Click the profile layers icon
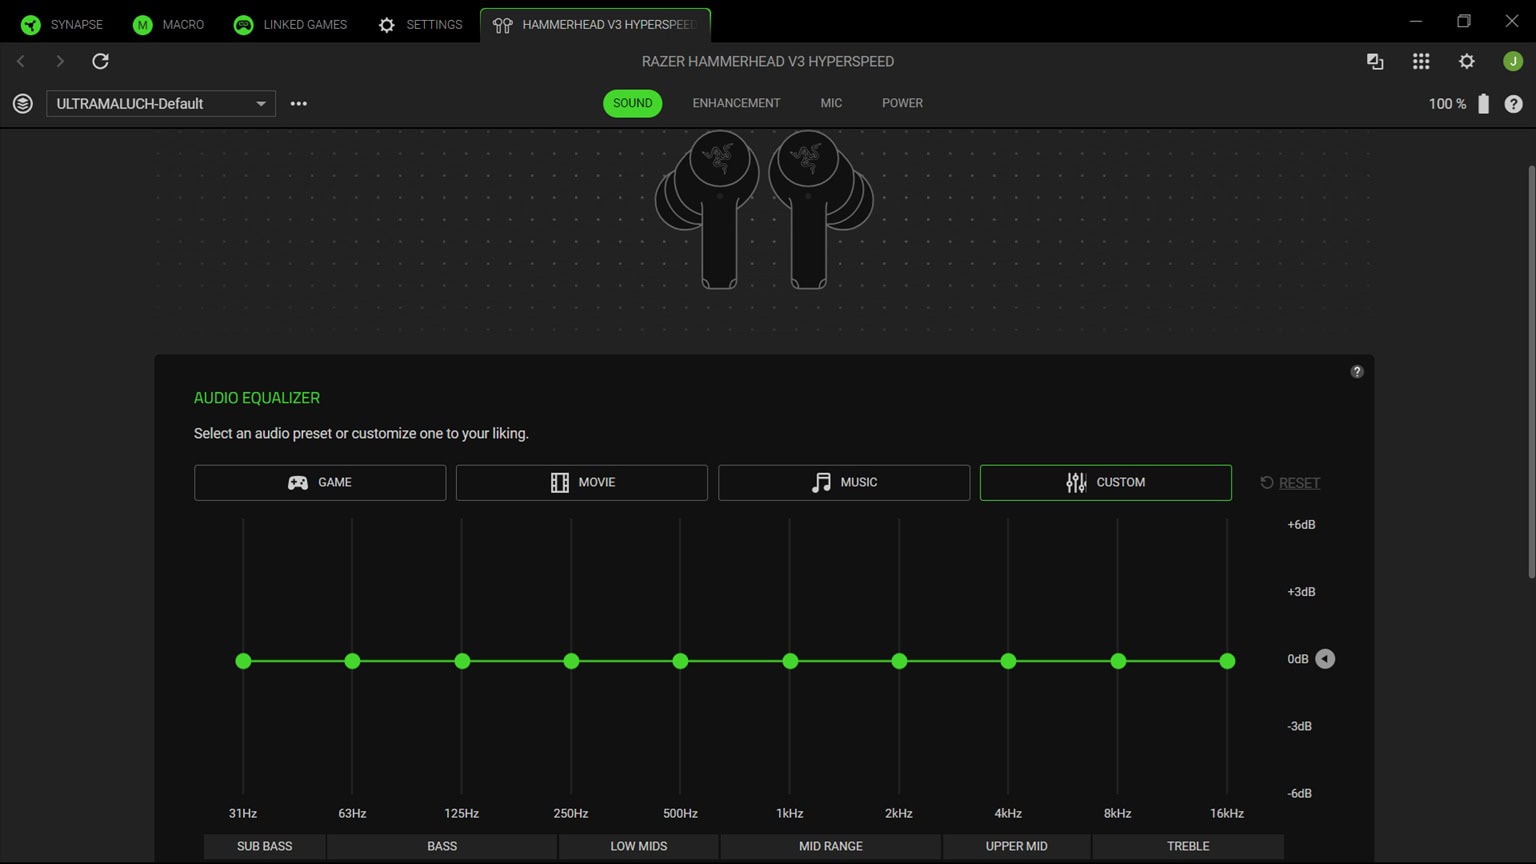This screenshot has width=1536, height=864. [23, 103]
